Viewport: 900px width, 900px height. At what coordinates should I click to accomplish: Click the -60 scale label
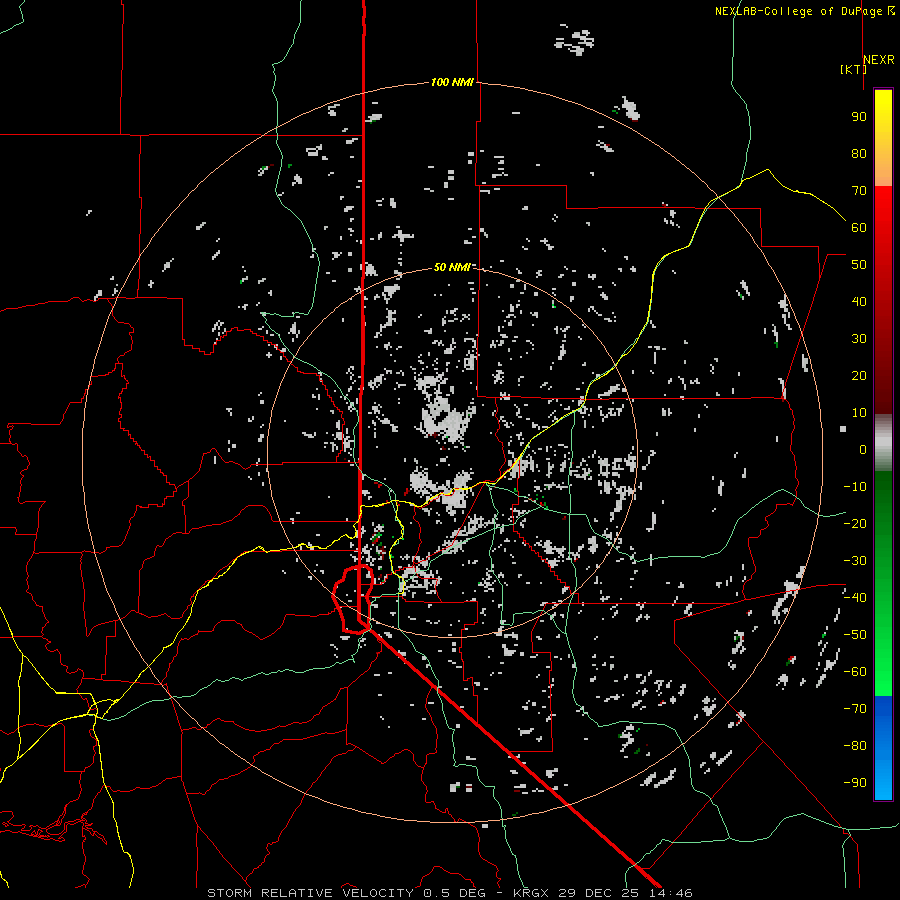855,672
